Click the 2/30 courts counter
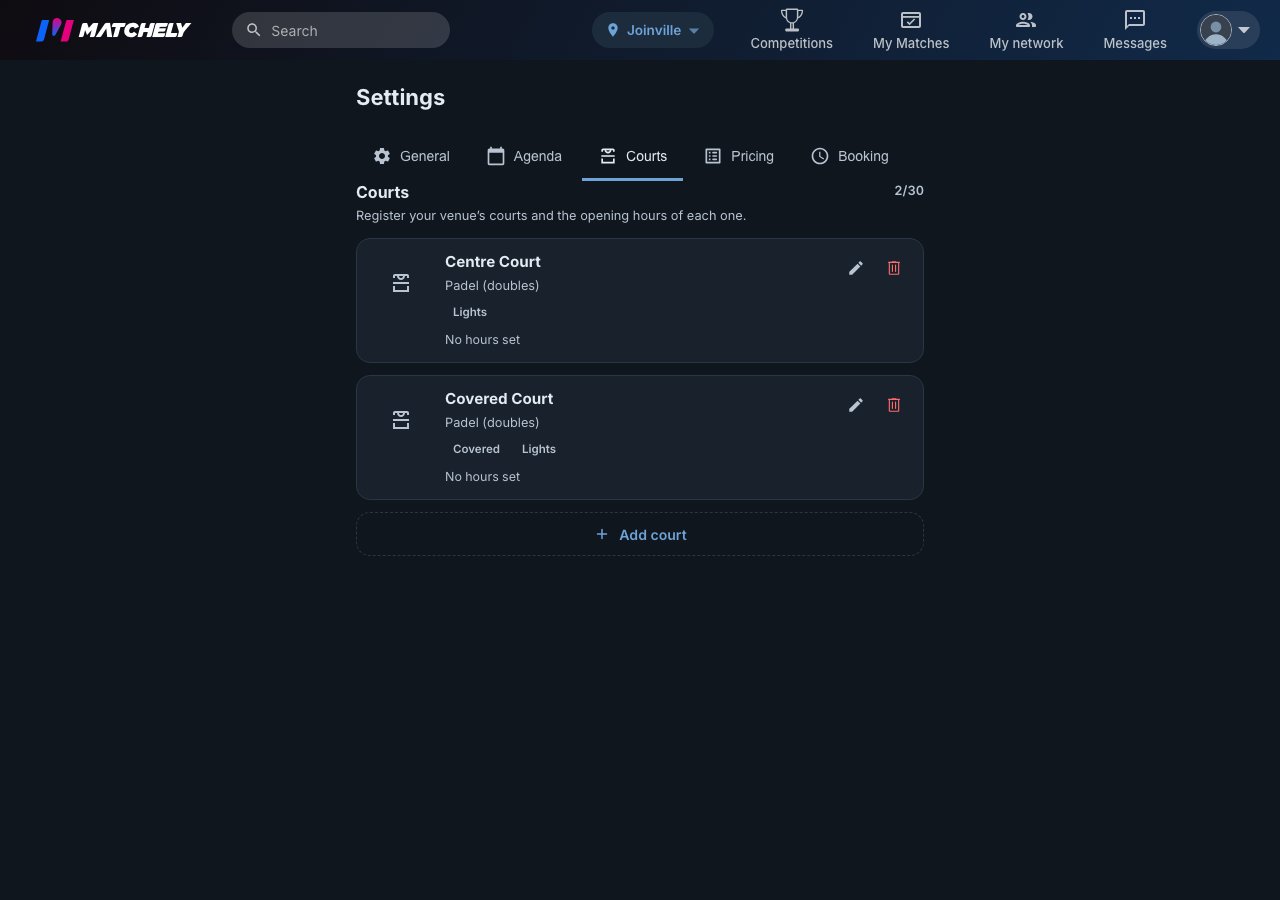This screenshot has width=1280, height=900. click(909, 191)
